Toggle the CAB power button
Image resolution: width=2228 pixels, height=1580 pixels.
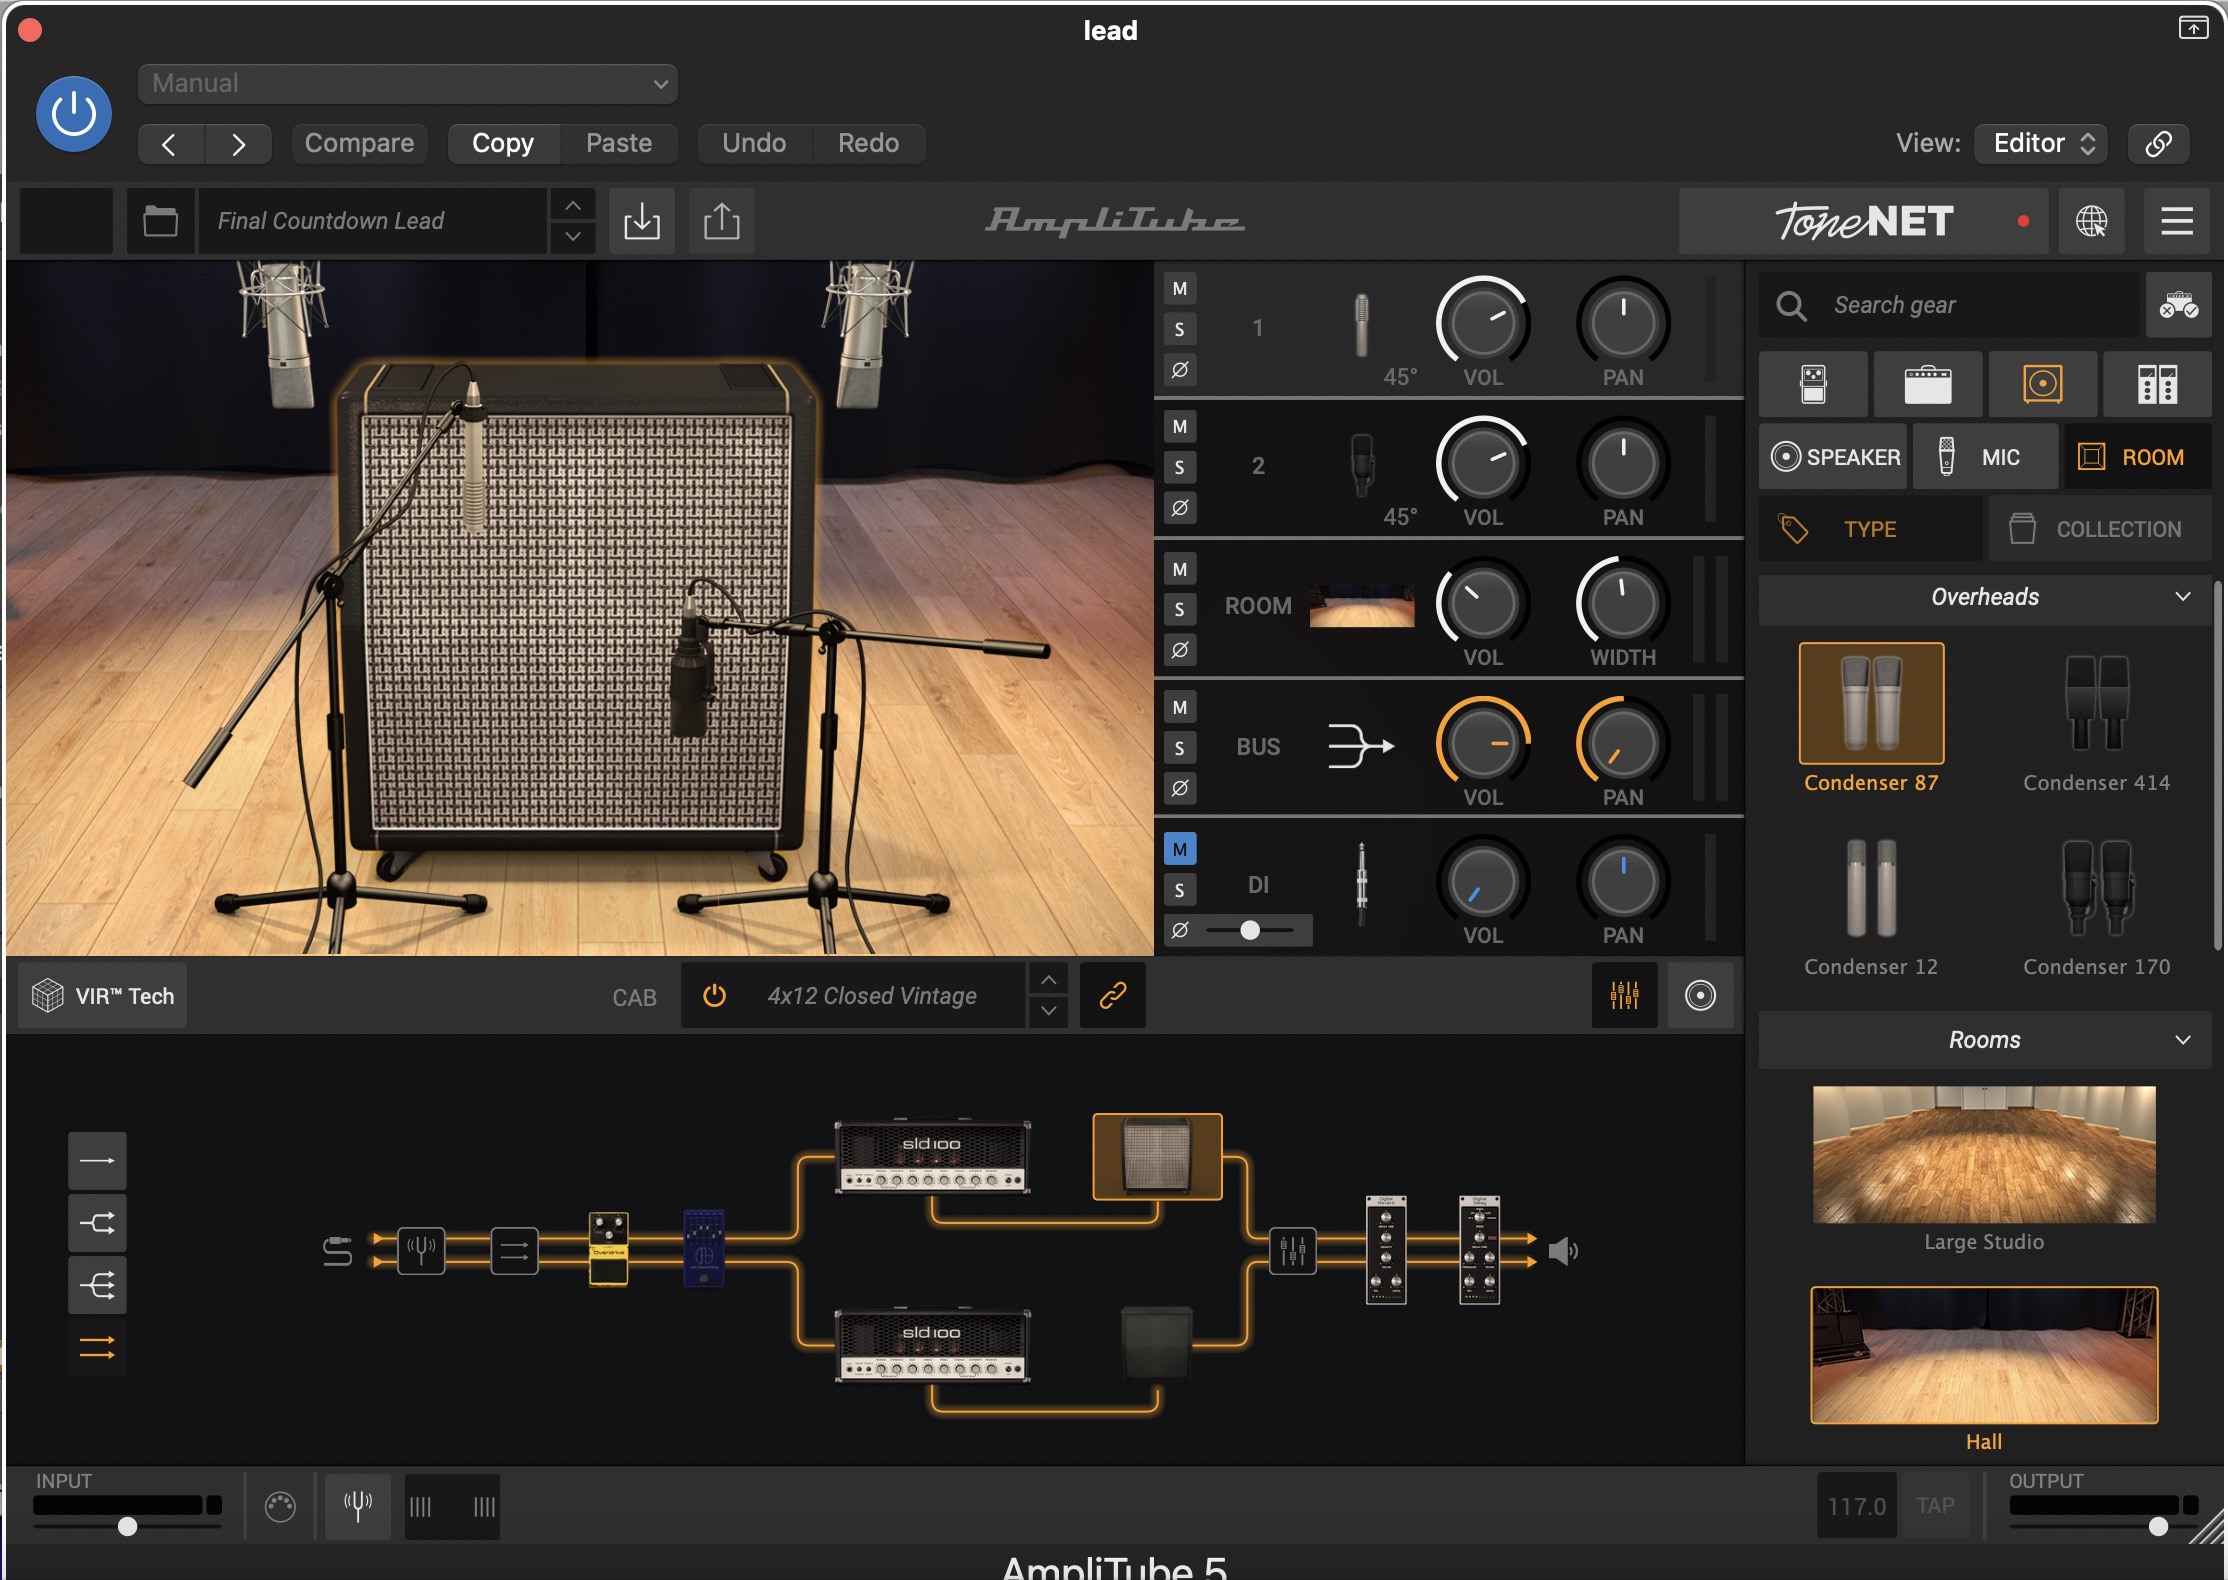point(714,995)
